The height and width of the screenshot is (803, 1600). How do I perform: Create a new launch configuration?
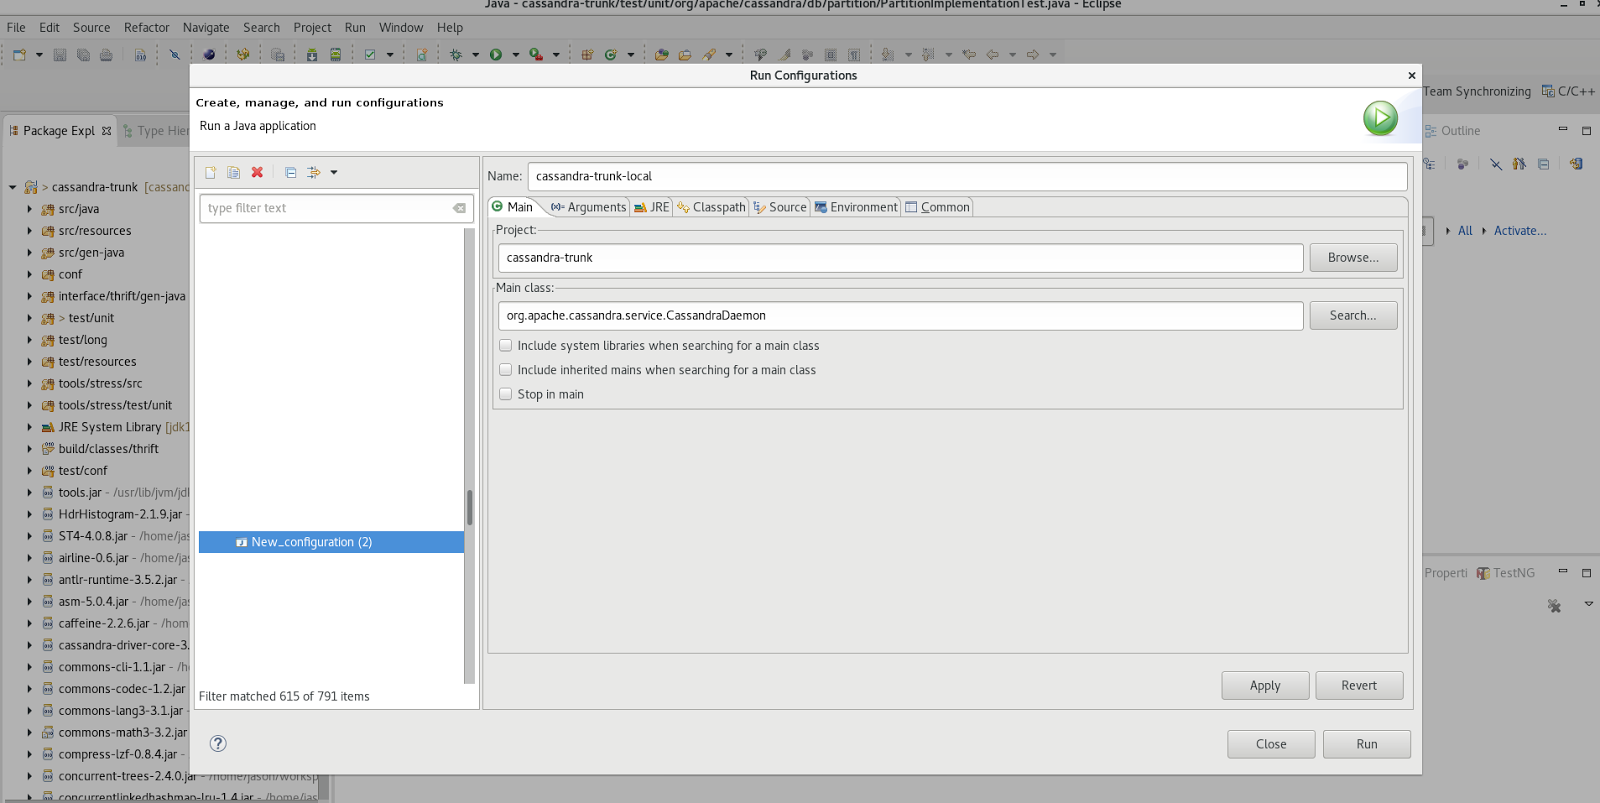(x=210, y=173)
